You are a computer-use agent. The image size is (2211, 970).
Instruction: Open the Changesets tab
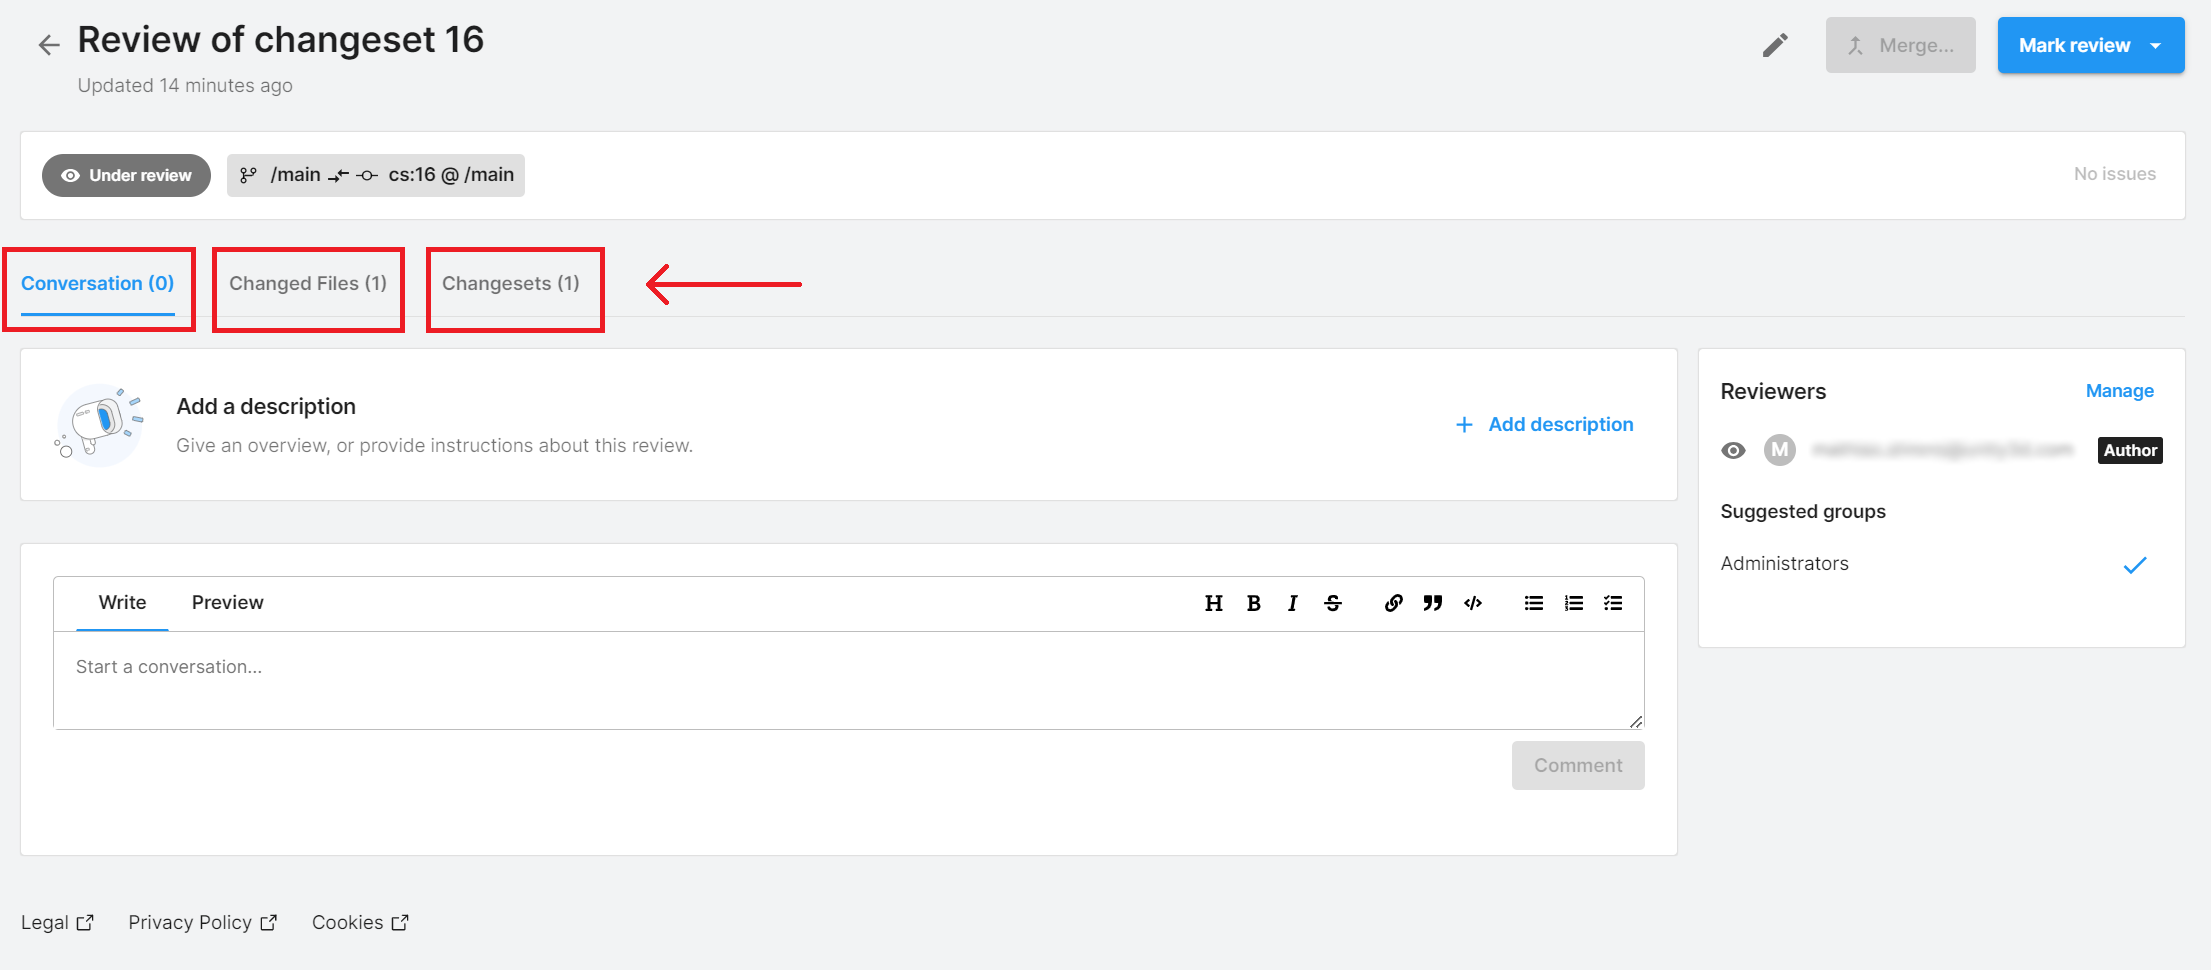pyautogui.click(x=510, y=284)
